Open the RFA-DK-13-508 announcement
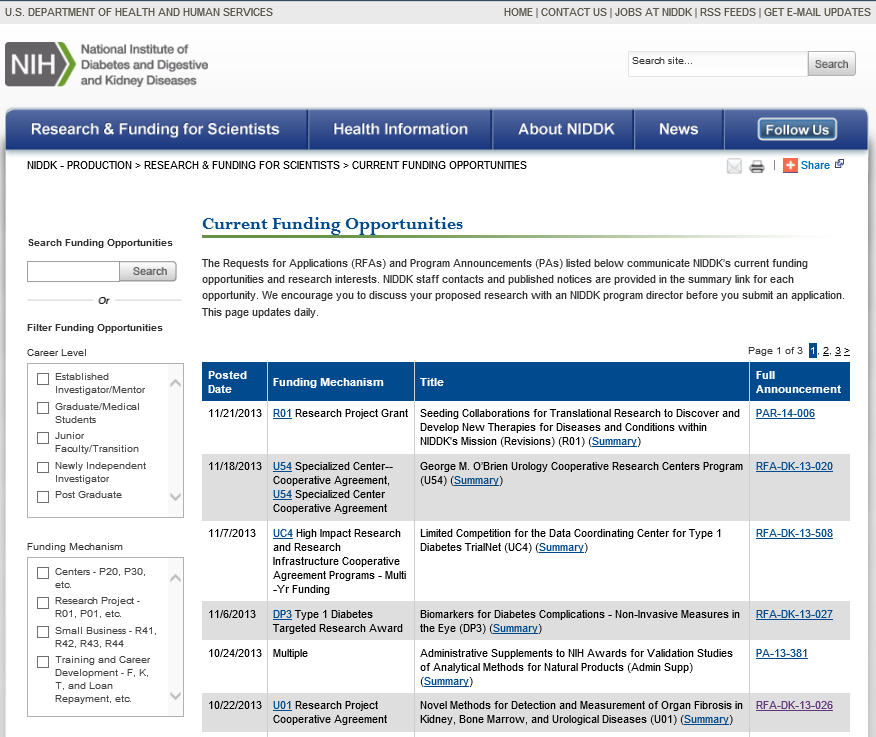The width and height of the screenshot is (876, 737). pyautogui.click(x=794, y=534)
